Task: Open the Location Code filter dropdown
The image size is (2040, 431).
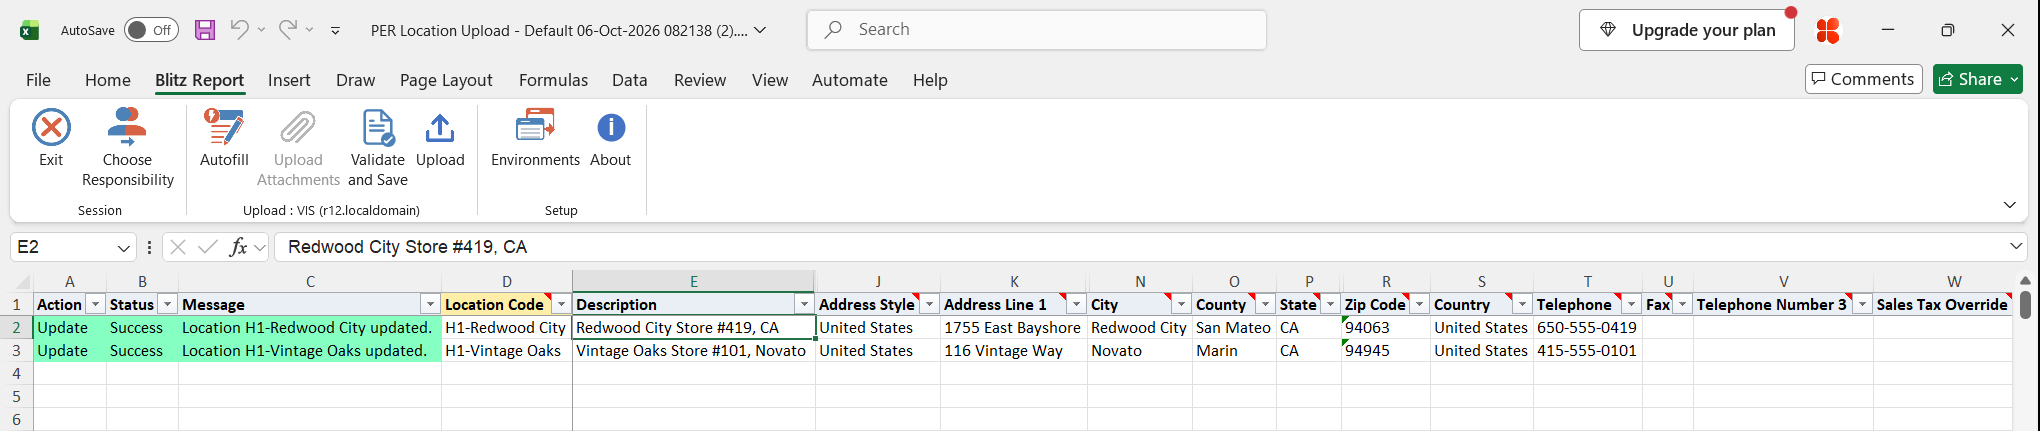Action: coord(561,304)
